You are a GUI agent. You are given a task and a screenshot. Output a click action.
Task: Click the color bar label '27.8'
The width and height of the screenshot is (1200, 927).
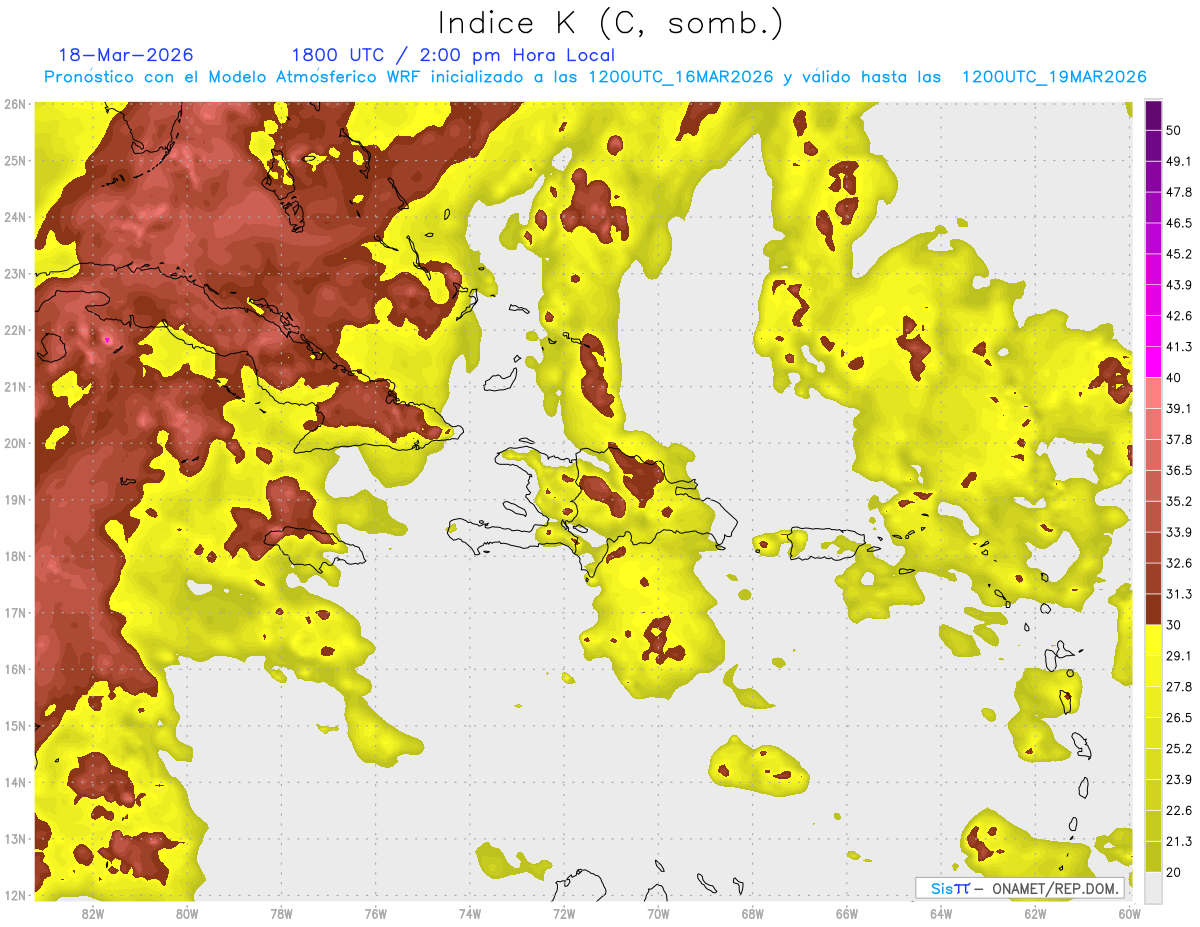tap(1179, 687)
